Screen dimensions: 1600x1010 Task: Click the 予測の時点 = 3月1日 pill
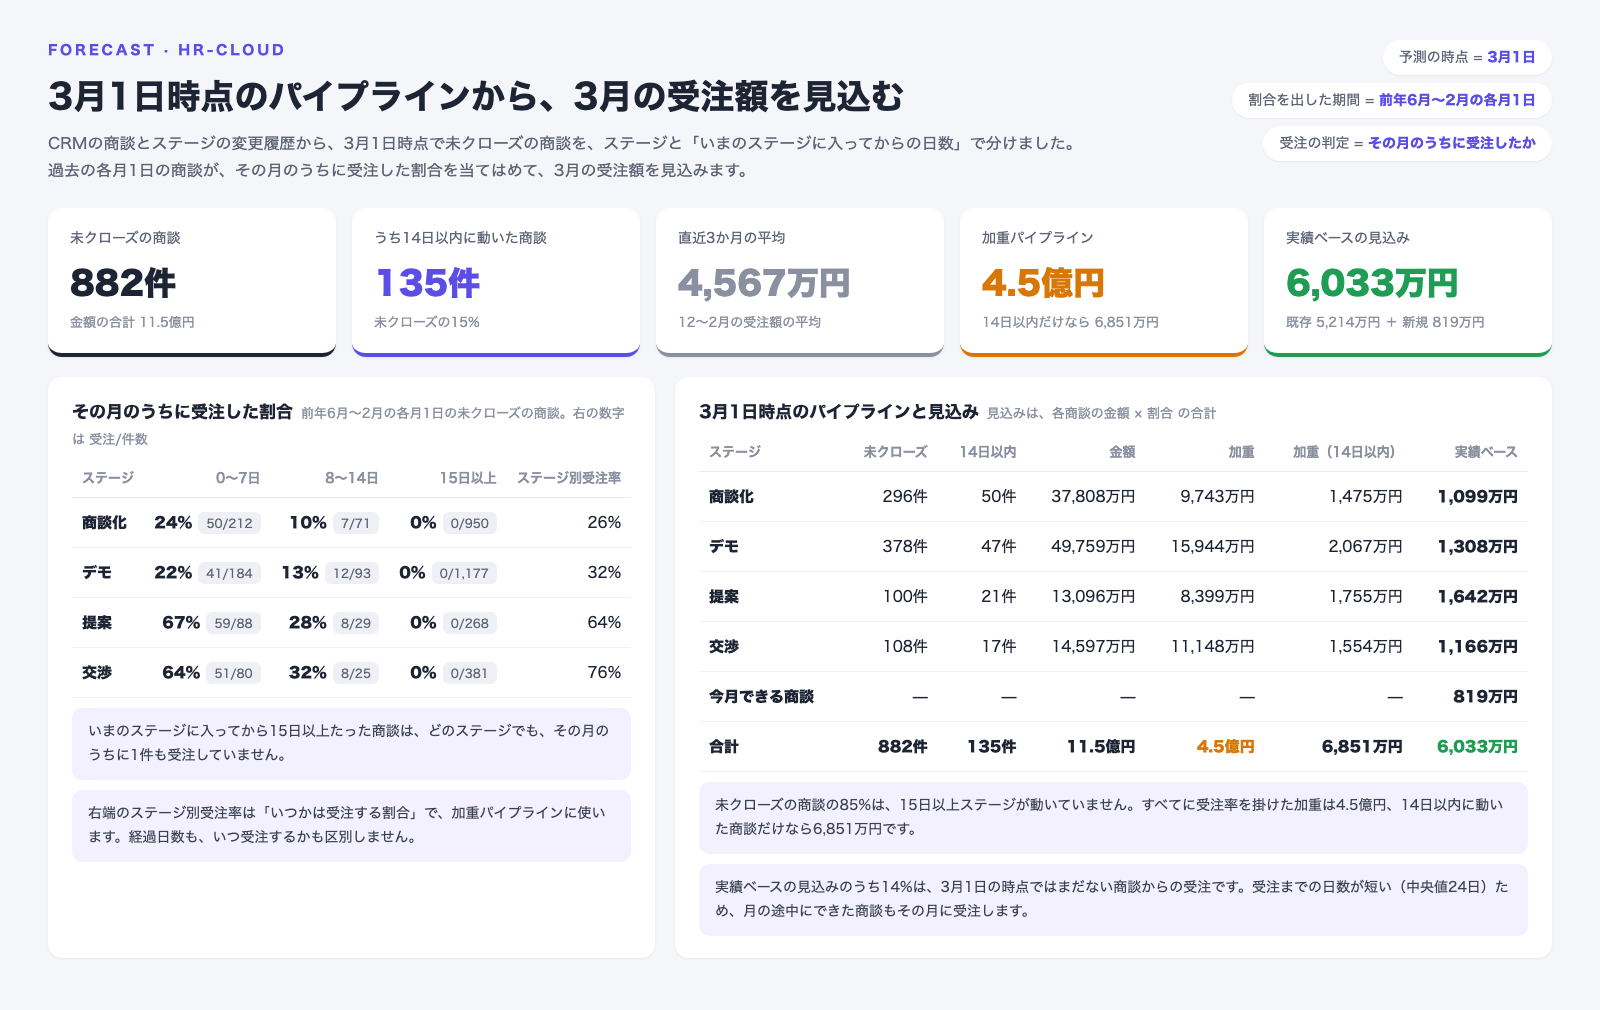point(1467,57)
